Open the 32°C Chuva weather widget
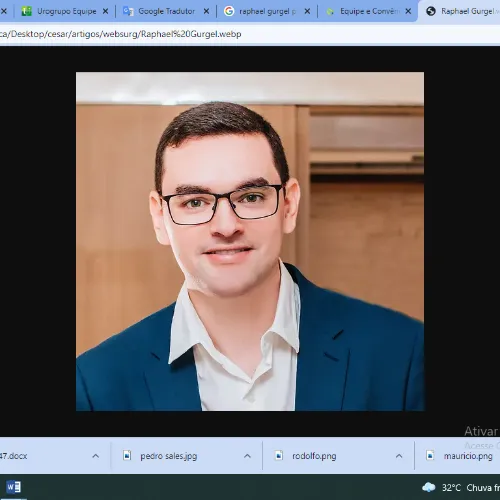500x500 pixels. 461,488
